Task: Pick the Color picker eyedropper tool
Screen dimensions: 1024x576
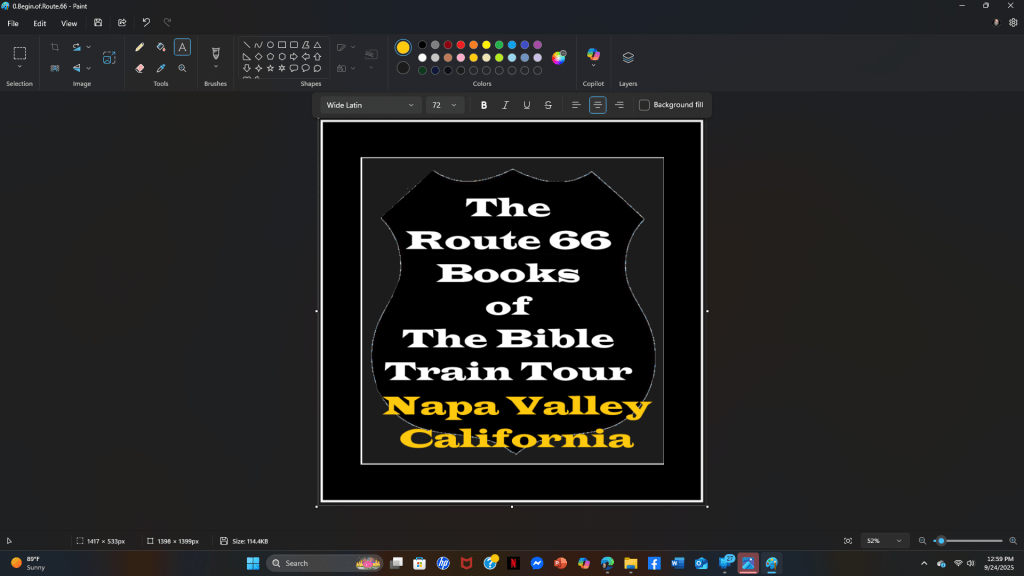Action: coord(161,68)
